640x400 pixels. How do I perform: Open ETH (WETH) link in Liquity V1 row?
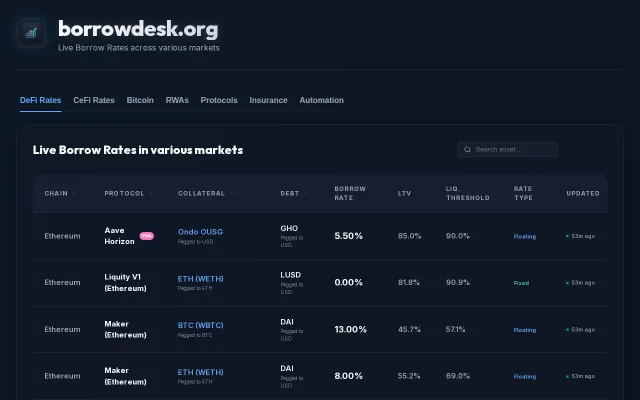pyautogui.click(x=200, y=279)
